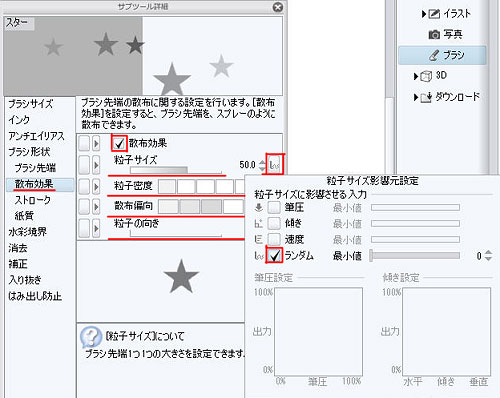Select the camera icon next to 写真
Image resolution: width=500 pixels, height=398 pixels.
[434, 34]
